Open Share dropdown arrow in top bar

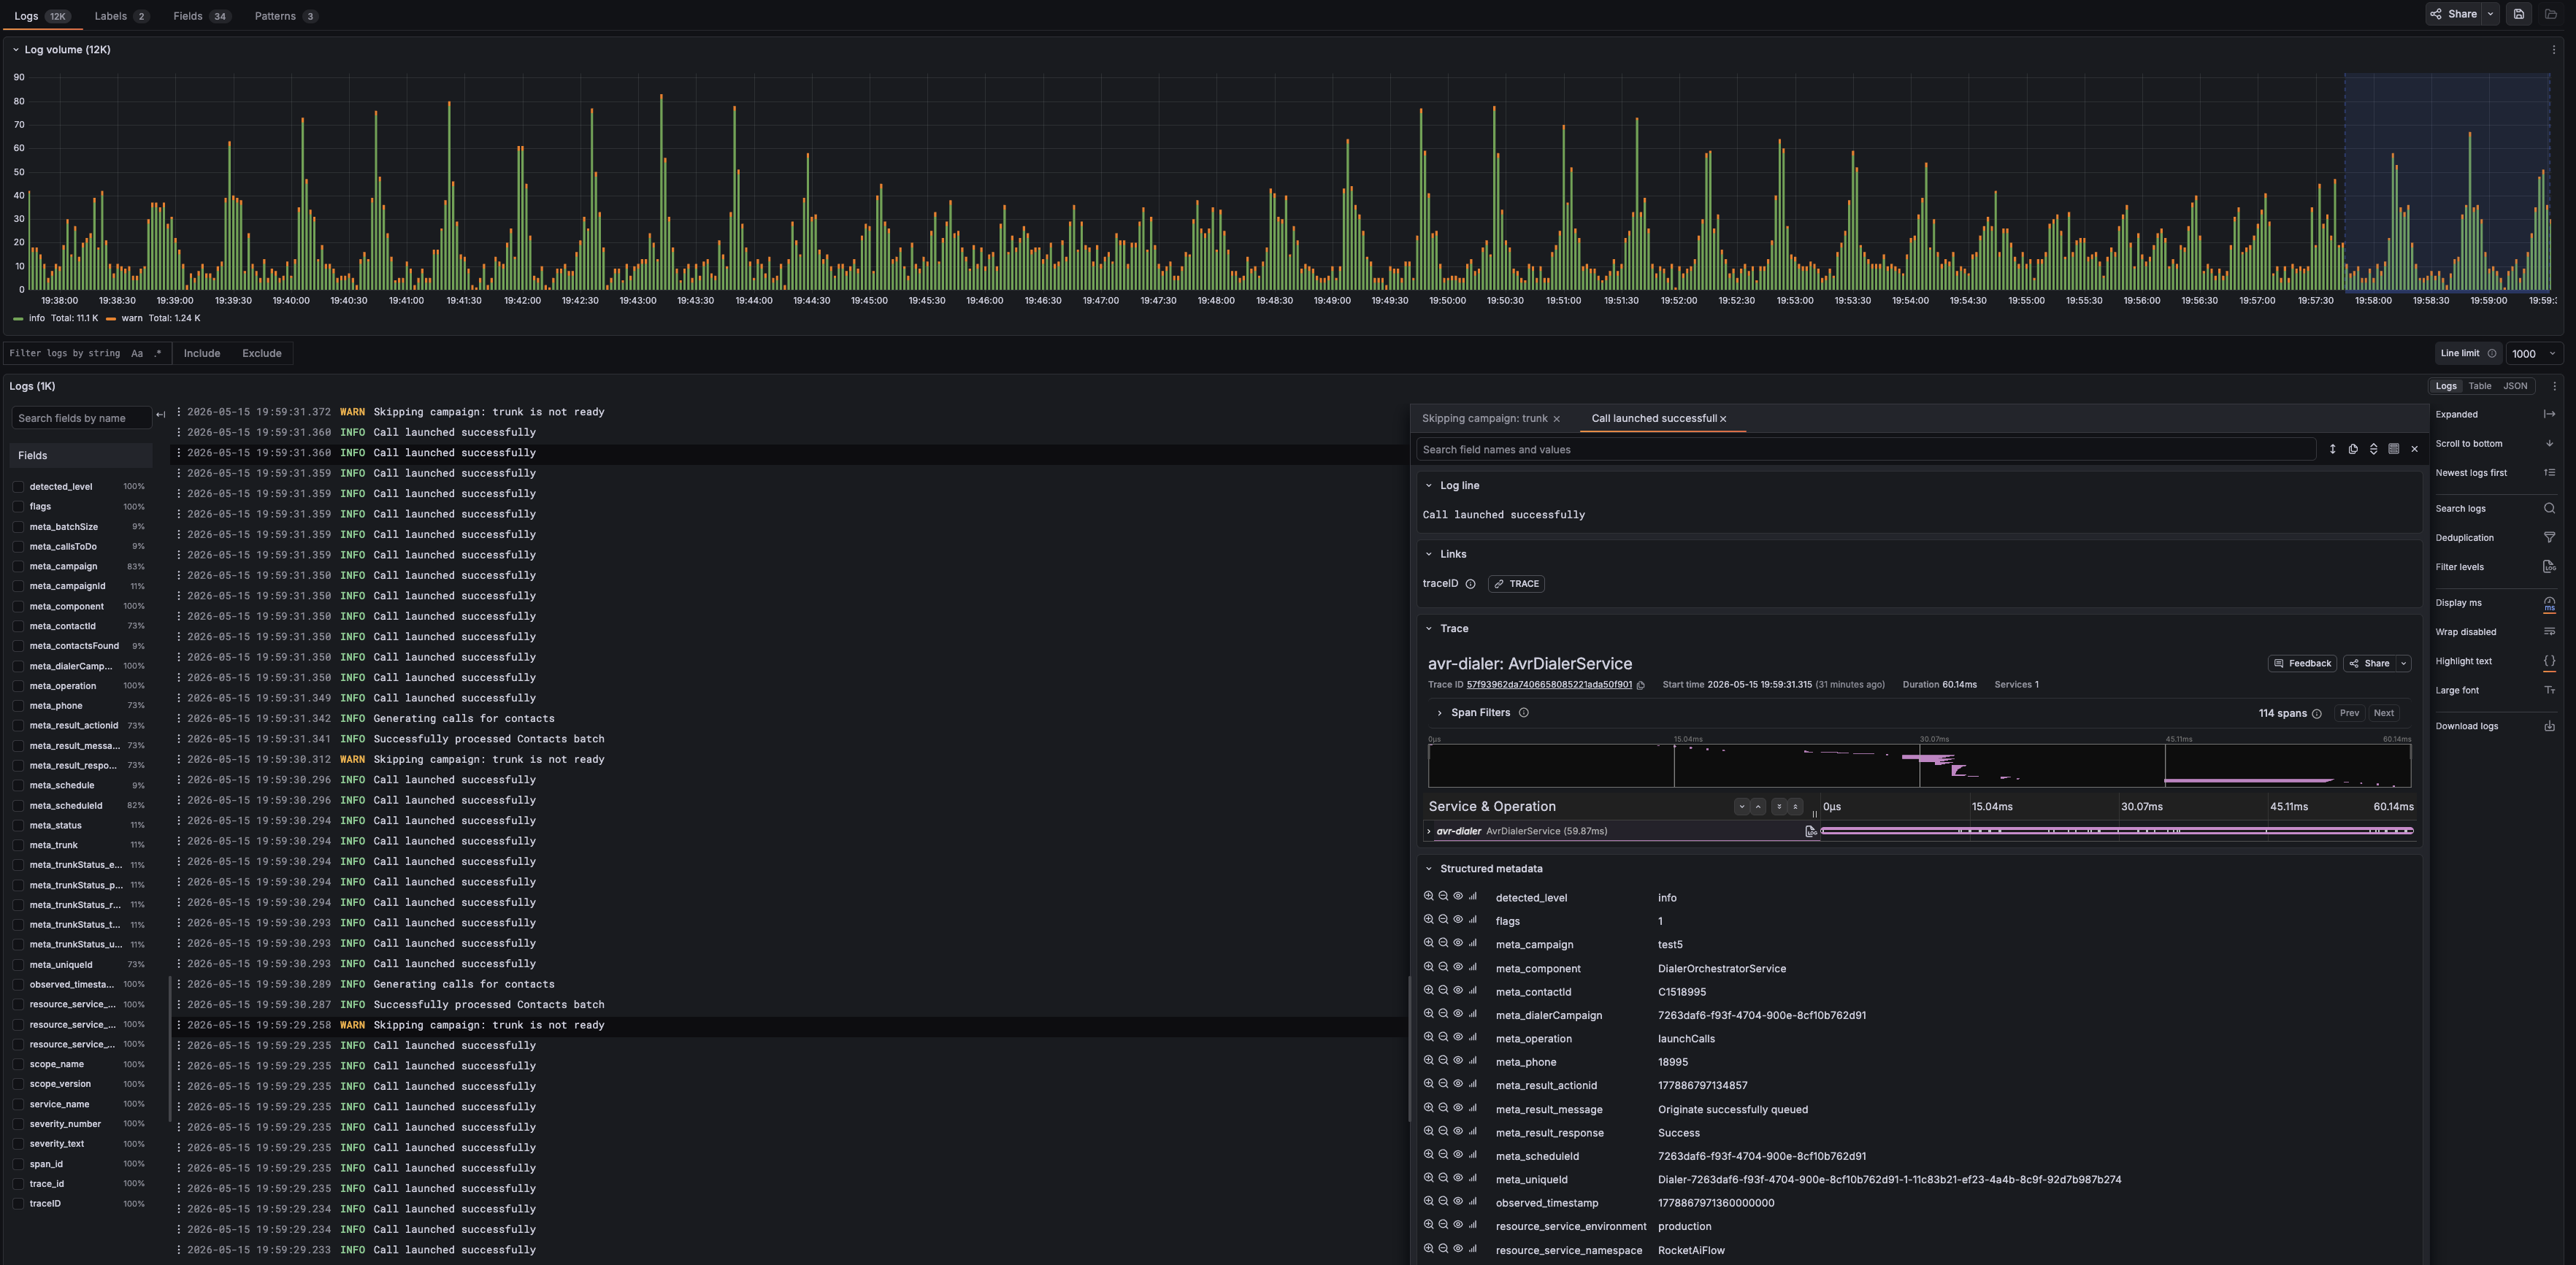[2490, 14]
